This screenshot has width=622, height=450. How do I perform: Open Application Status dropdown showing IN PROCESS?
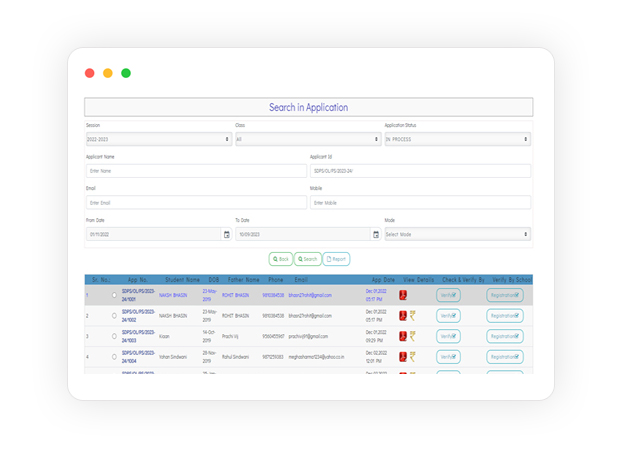(x=457, y=139)
